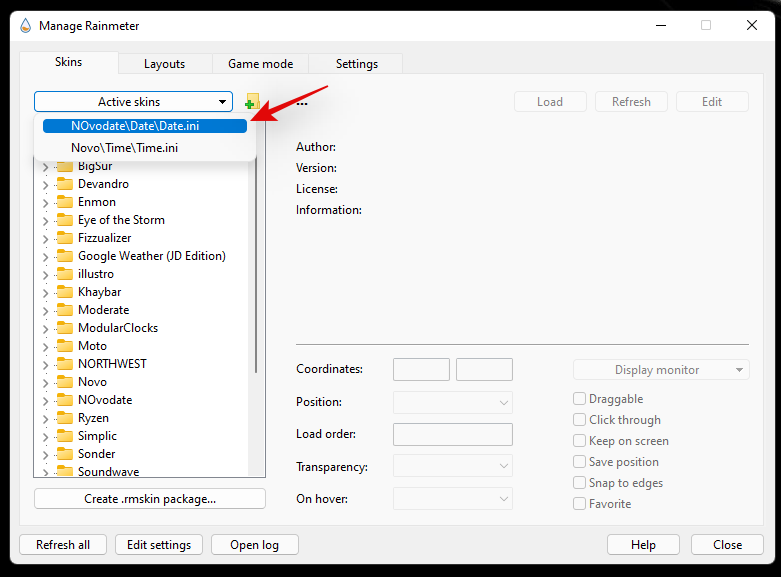
Task: Click the Load order input field
Action: [x=453, y=434]
